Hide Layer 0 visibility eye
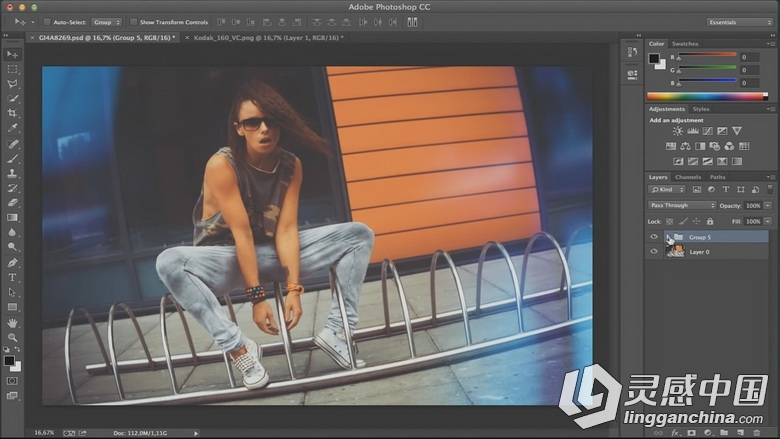This screenshot has width=780, height=439. point(654,252)
